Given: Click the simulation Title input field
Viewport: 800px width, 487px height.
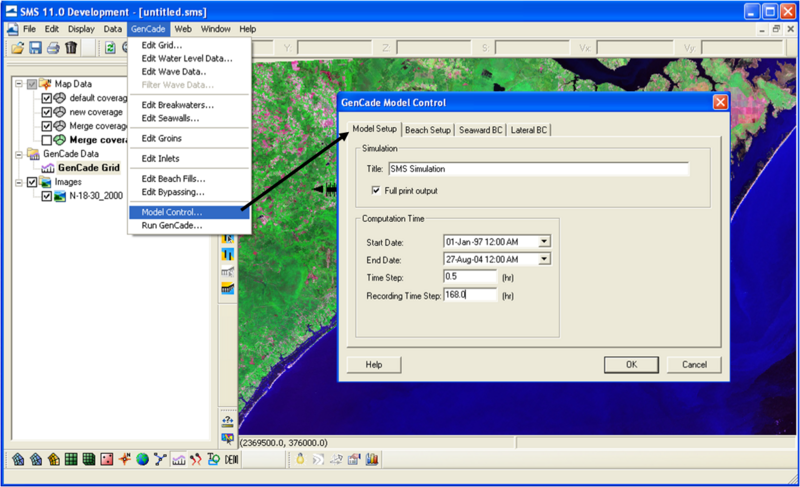Looking at the screenshot, I should coord(538,169).
